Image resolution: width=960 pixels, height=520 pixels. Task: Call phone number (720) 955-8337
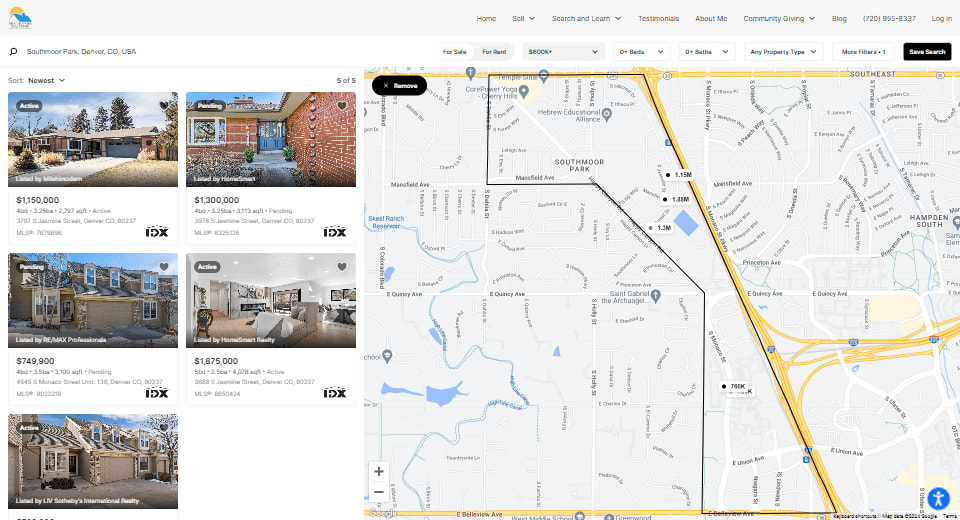889,18
